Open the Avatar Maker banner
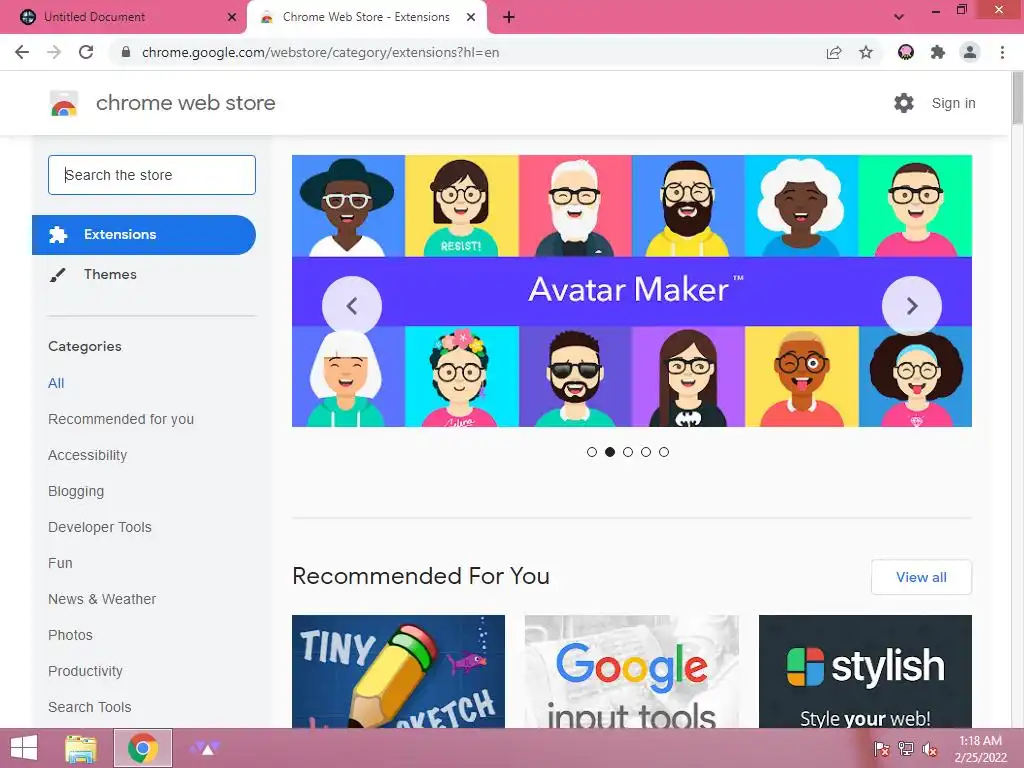The image size is (1024, 768). (632, 291)
